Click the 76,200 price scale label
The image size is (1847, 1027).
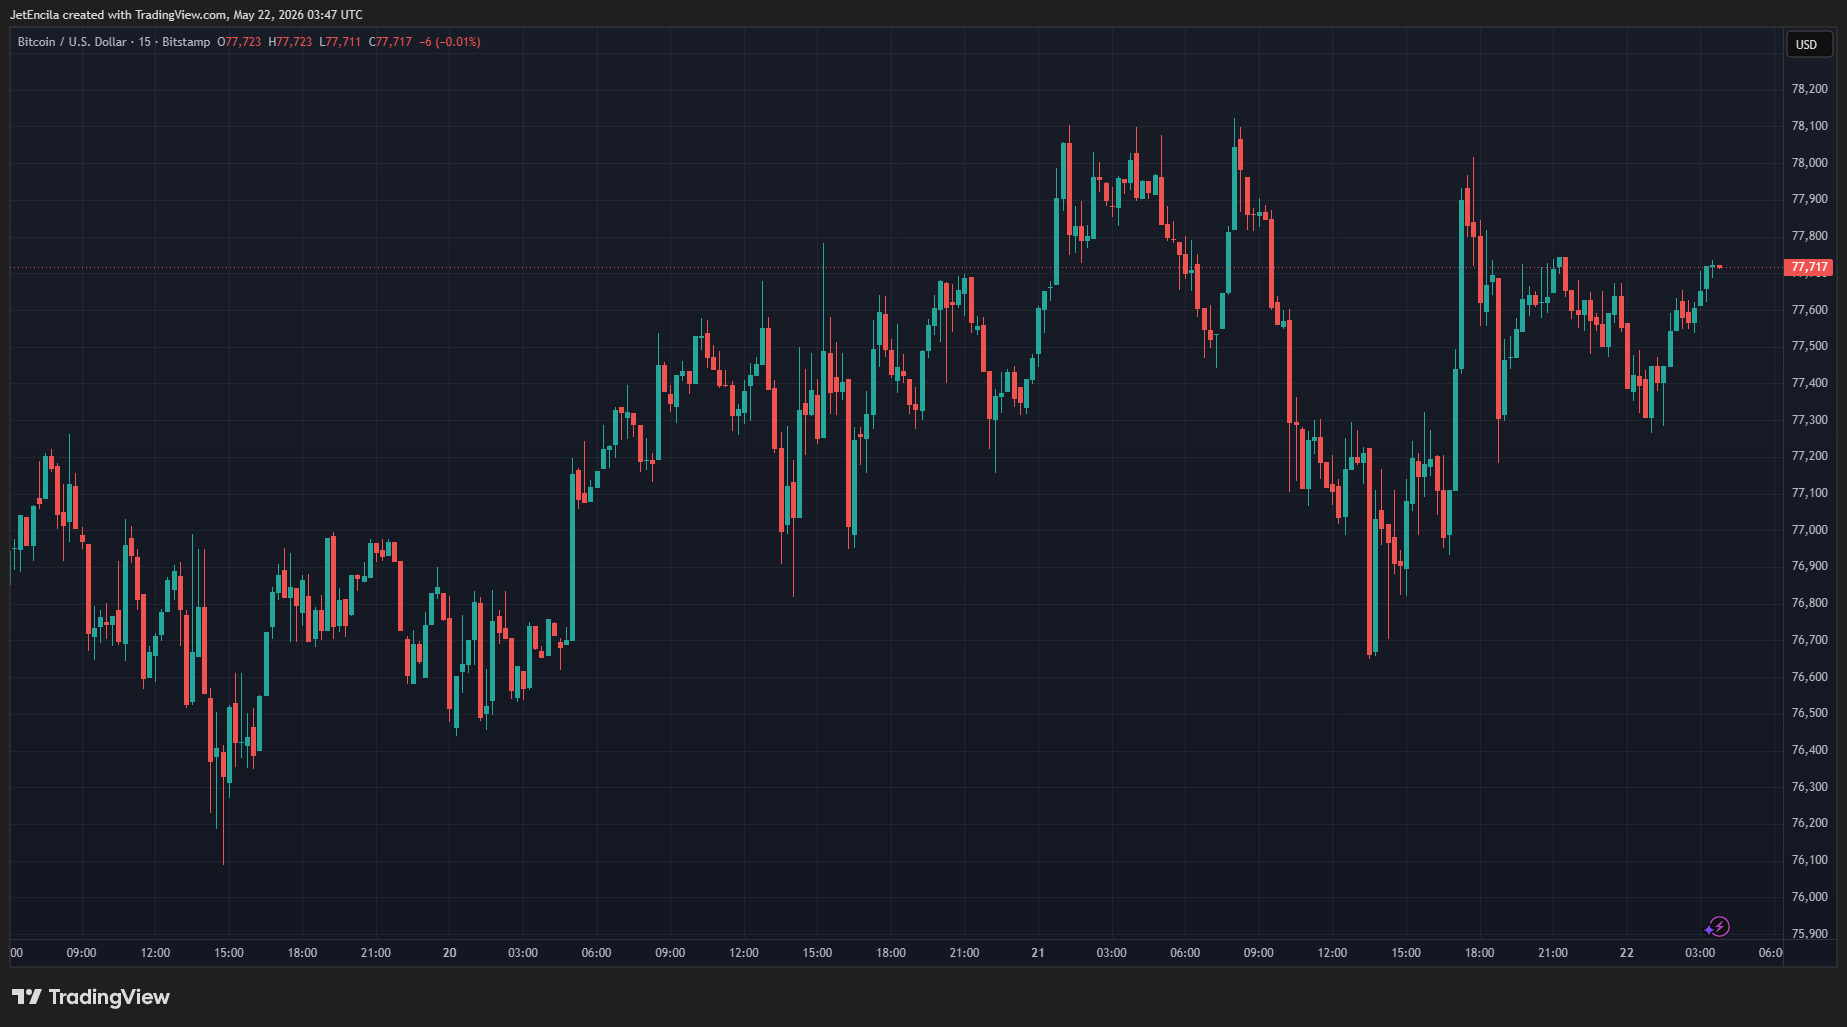click(1809, 823)
